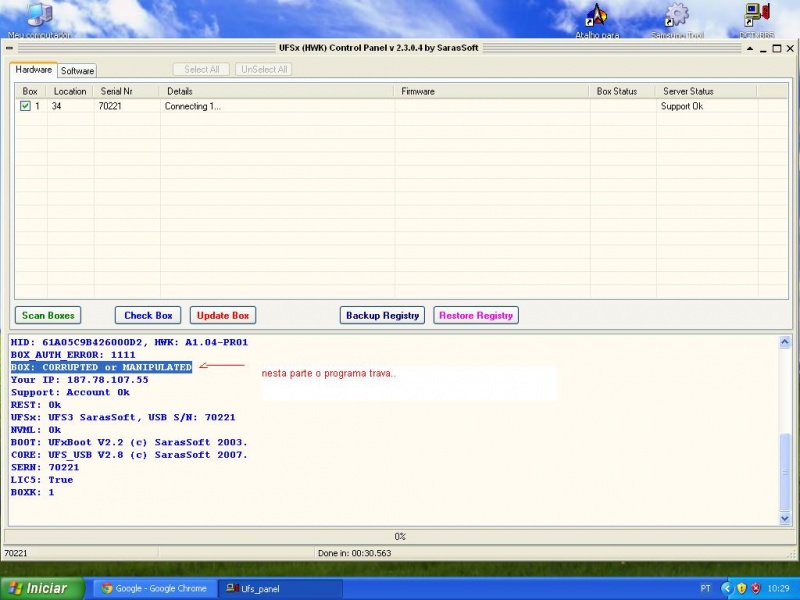Click the Details column header
The height and width of the screenshot is (600, 800).
(277, 91)
